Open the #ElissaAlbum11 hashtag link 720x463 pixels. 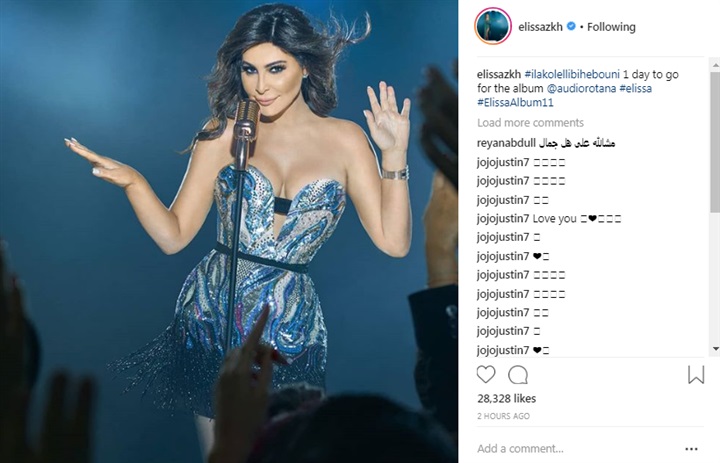(x=515, y=102)
